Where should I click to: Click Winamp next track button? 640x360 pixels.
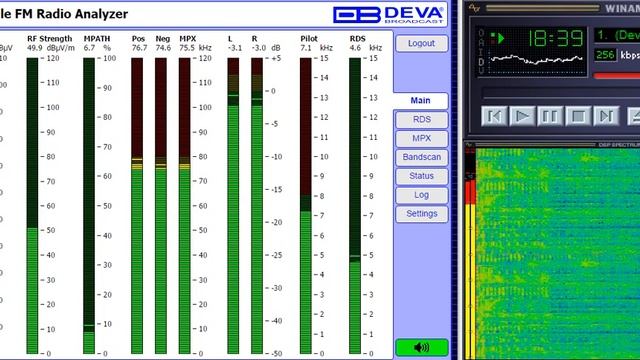[606, 116]
